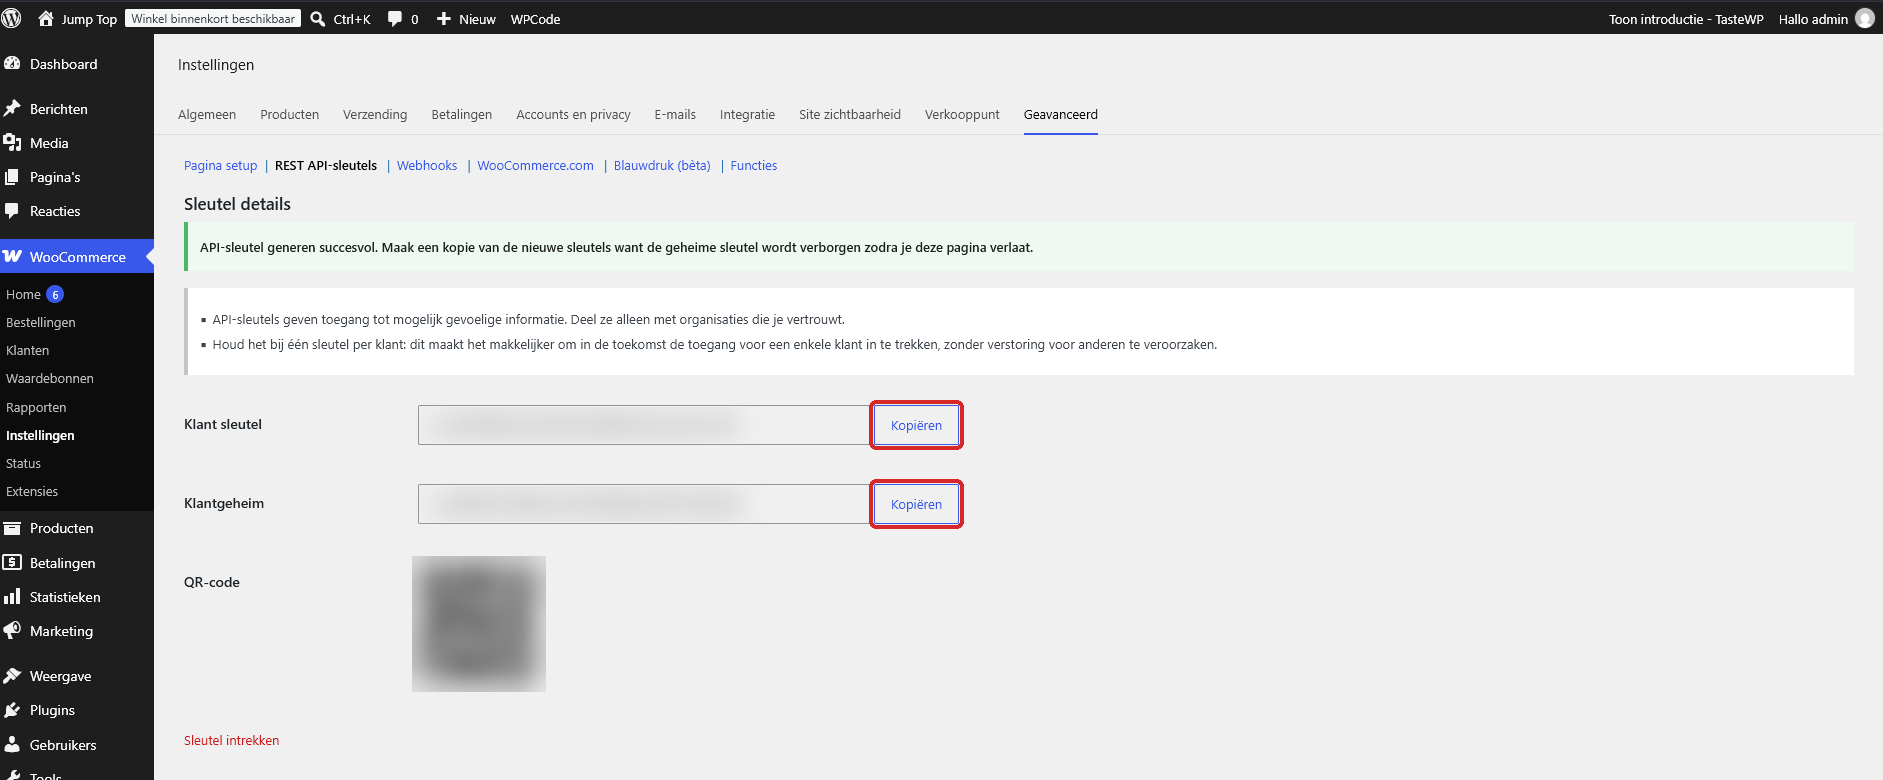Viewport: 1883px width, 780px height.
Task: Open the Accounts en privacy tab
Action: click(573, 115)
